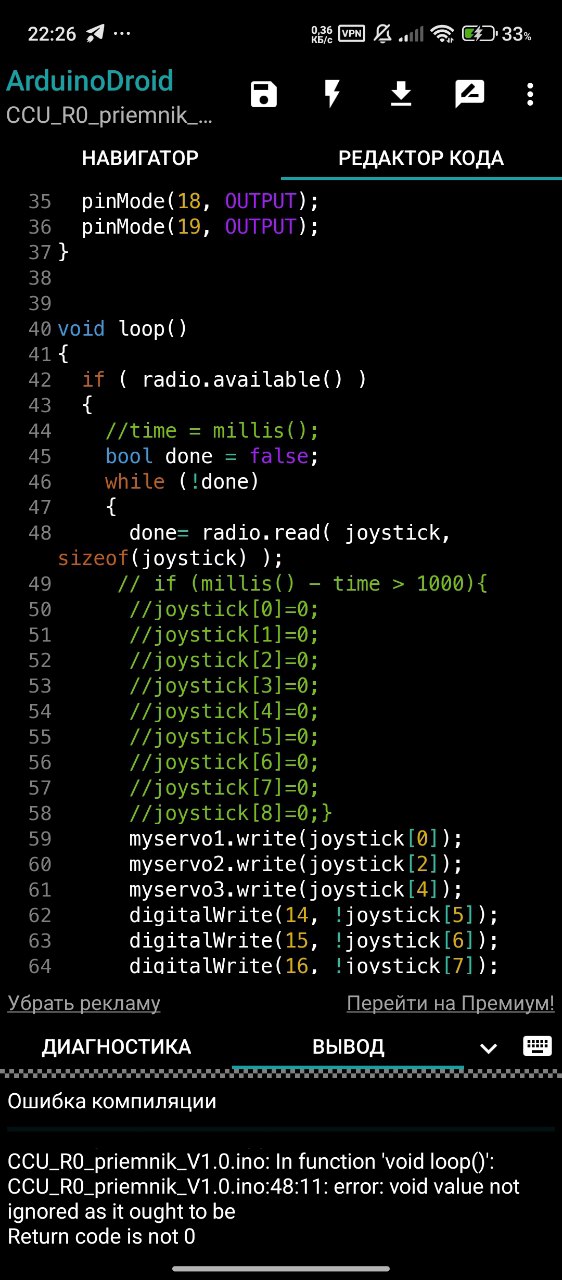
Task: Tap the ArduinoDroid app title
Action: (90, 81)
